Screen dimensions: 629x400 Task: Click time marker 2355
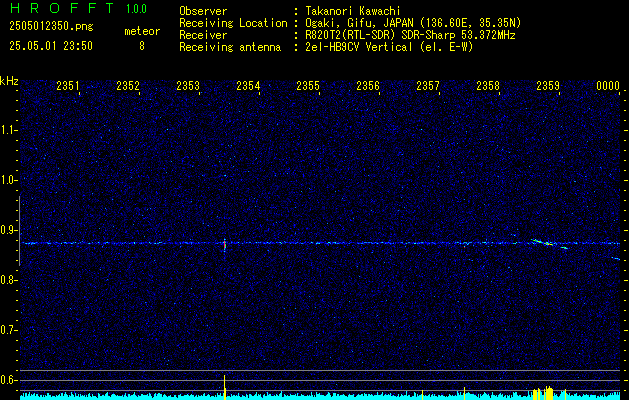pyautogui.click(x=308, y=85)
